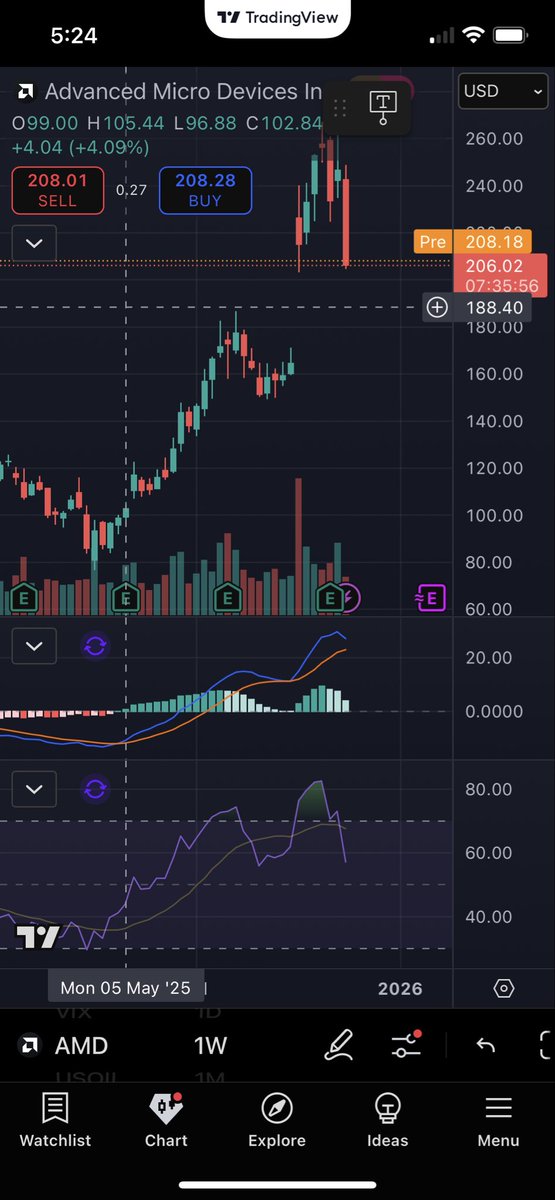
Task: Tap the 5:24 status bar clock
Action: 74,35
